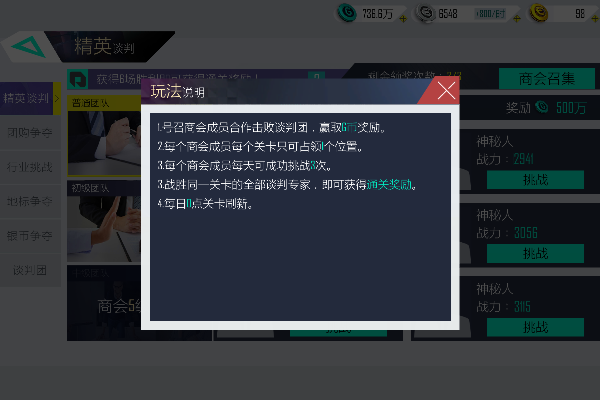600x400 pixels.
Task: Go to the 地标争夺 sidebar tab
Action: pyautogui.click(x=30, y=201)
